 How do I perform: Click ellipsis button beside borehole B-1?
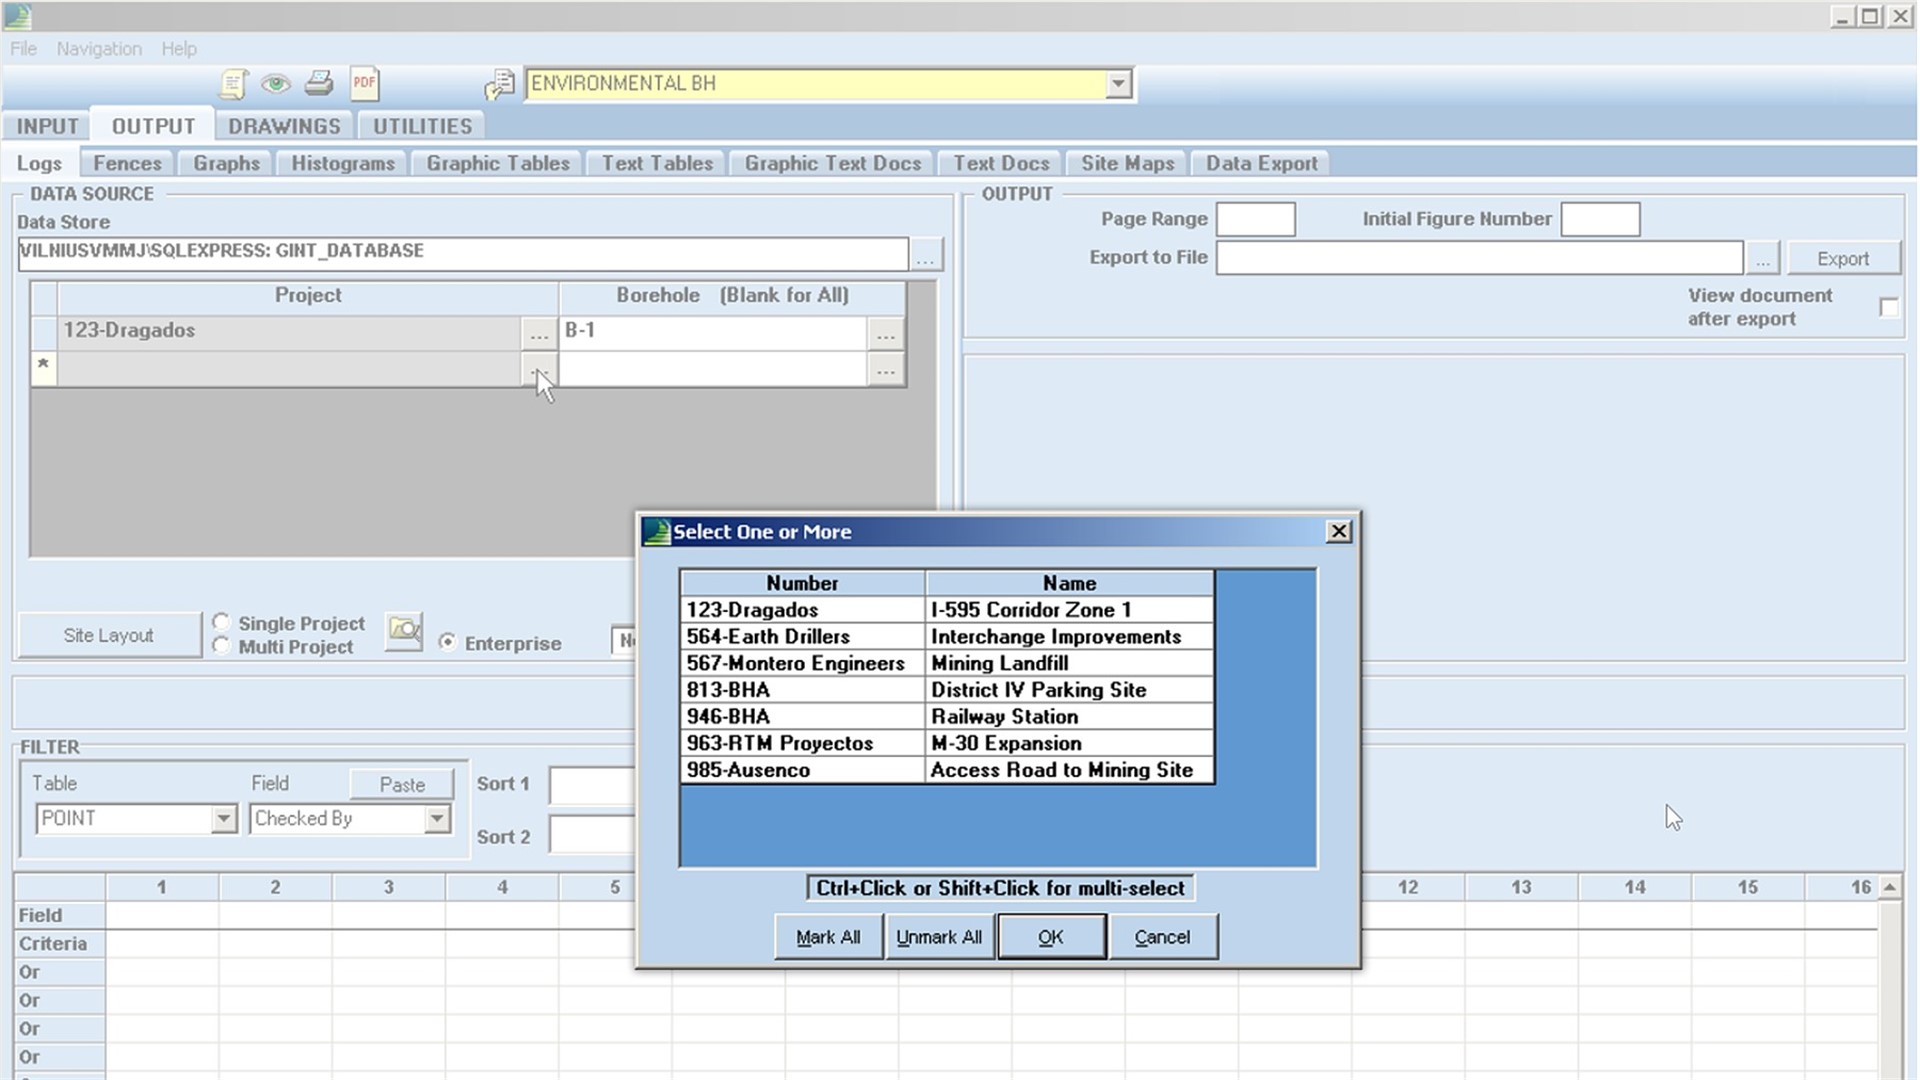(885, 334)
